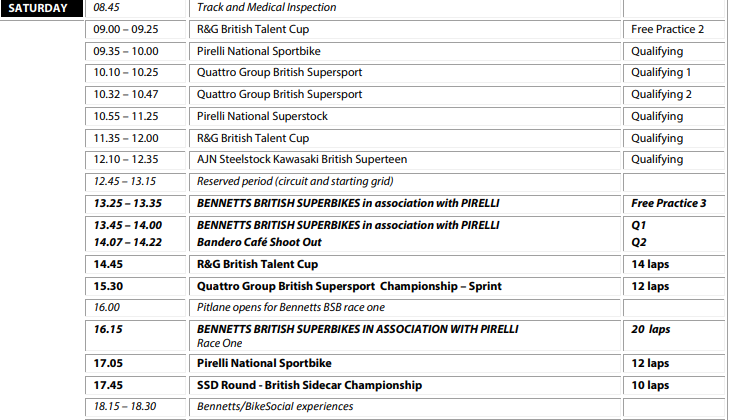
Task: Click the SATURDAY day header
Action: [41, 8]
